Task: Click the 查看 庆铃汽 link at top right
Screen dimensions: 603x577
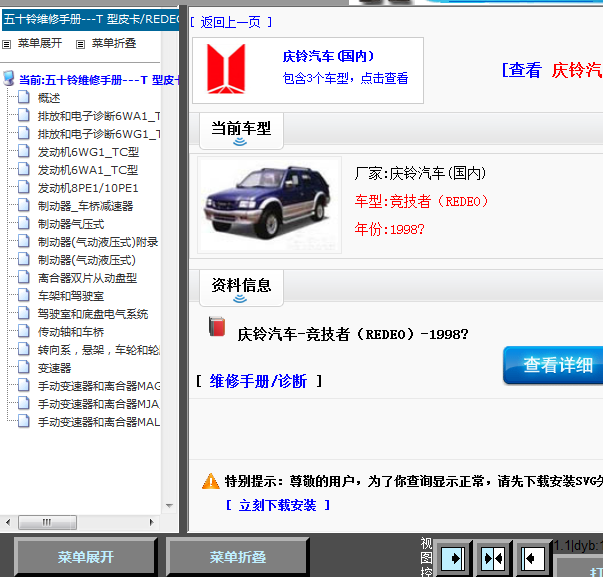Action: coord(552,70)
